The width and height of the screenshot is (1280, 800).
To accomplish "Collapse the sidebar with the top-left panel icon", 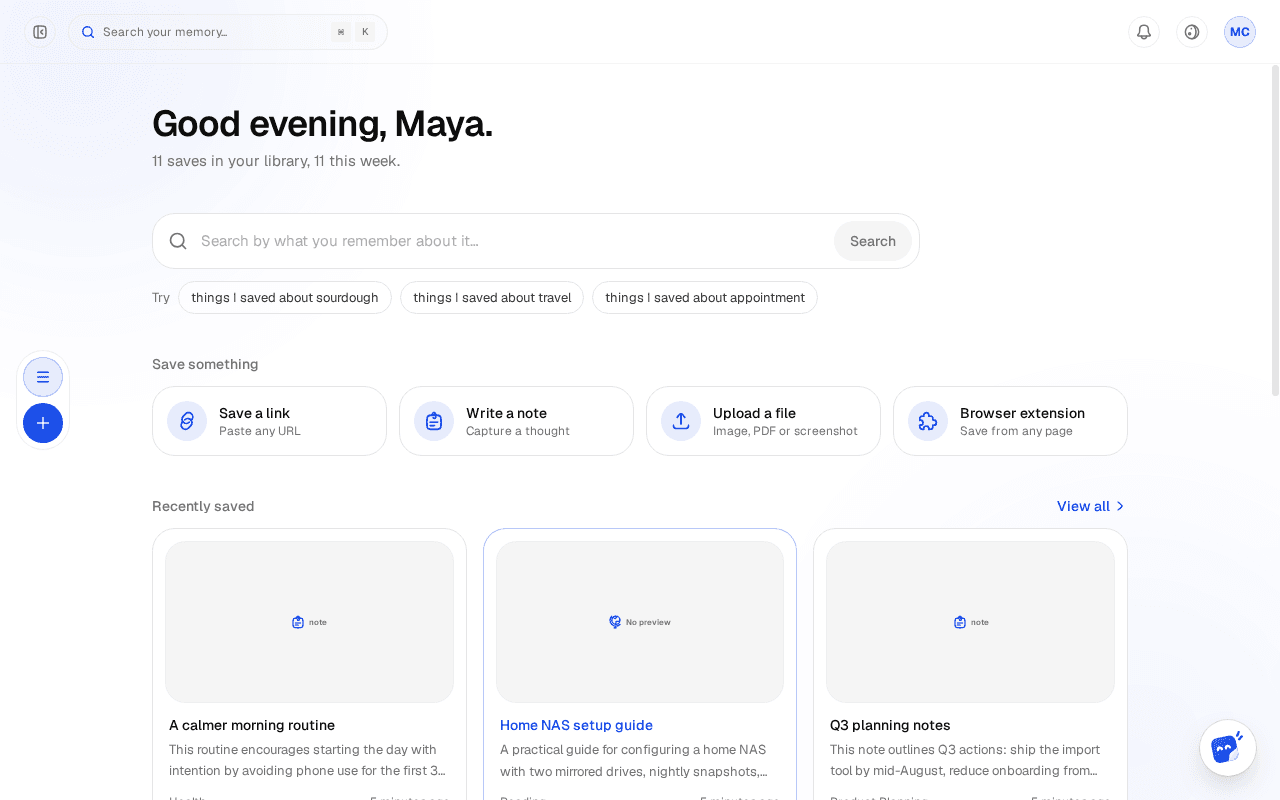I will pos(40,32).
